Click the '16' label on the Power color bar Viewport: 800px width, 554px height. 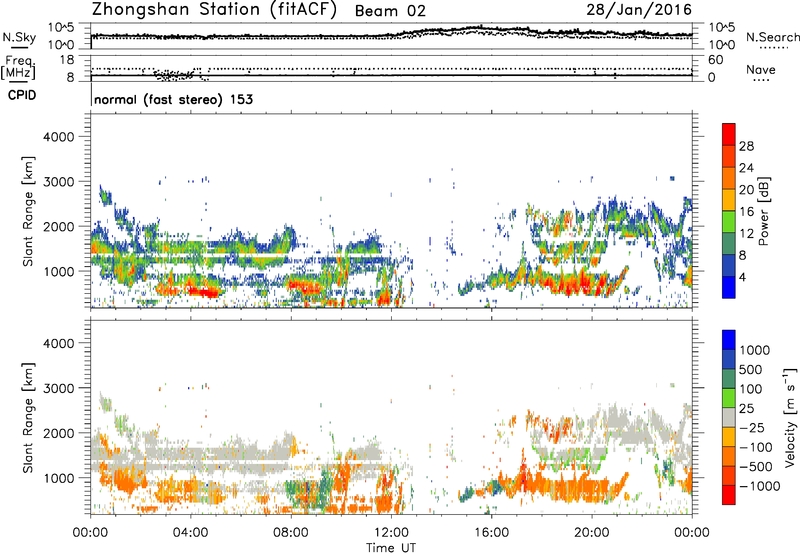(746, 212)
